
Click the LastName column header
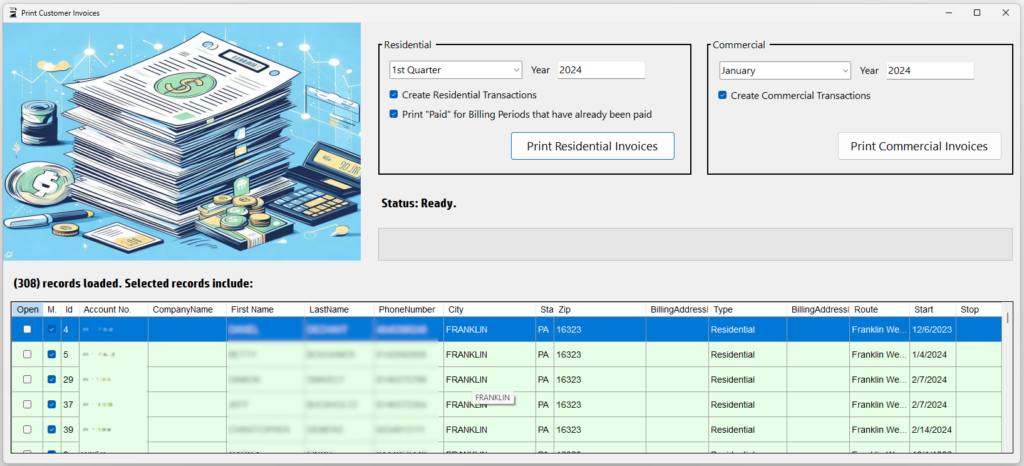pyautogui.click(x=338, y=310)
